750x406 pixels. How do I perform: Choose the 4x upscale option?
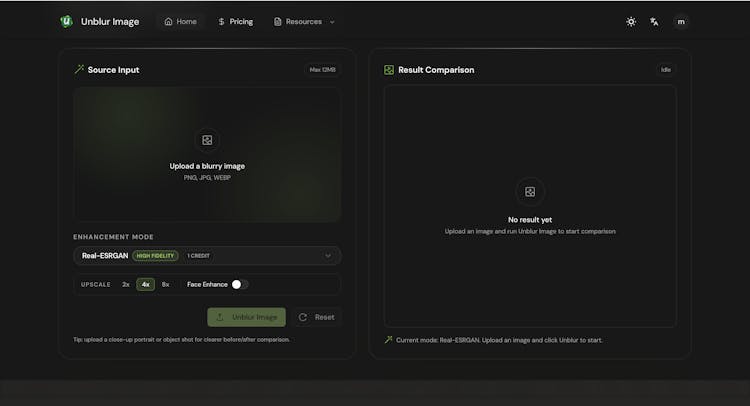146,284
